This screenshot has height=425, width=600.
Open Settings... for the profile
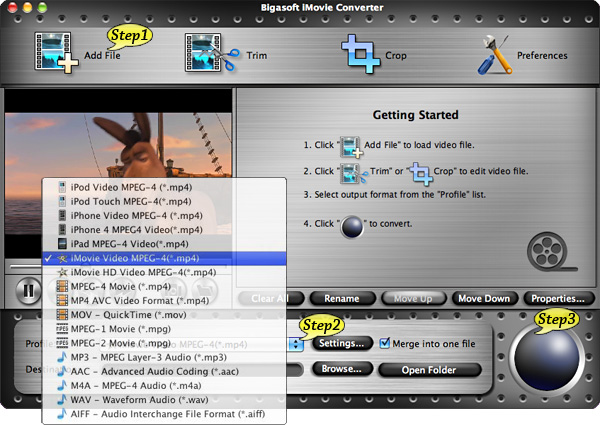(342, 343)
